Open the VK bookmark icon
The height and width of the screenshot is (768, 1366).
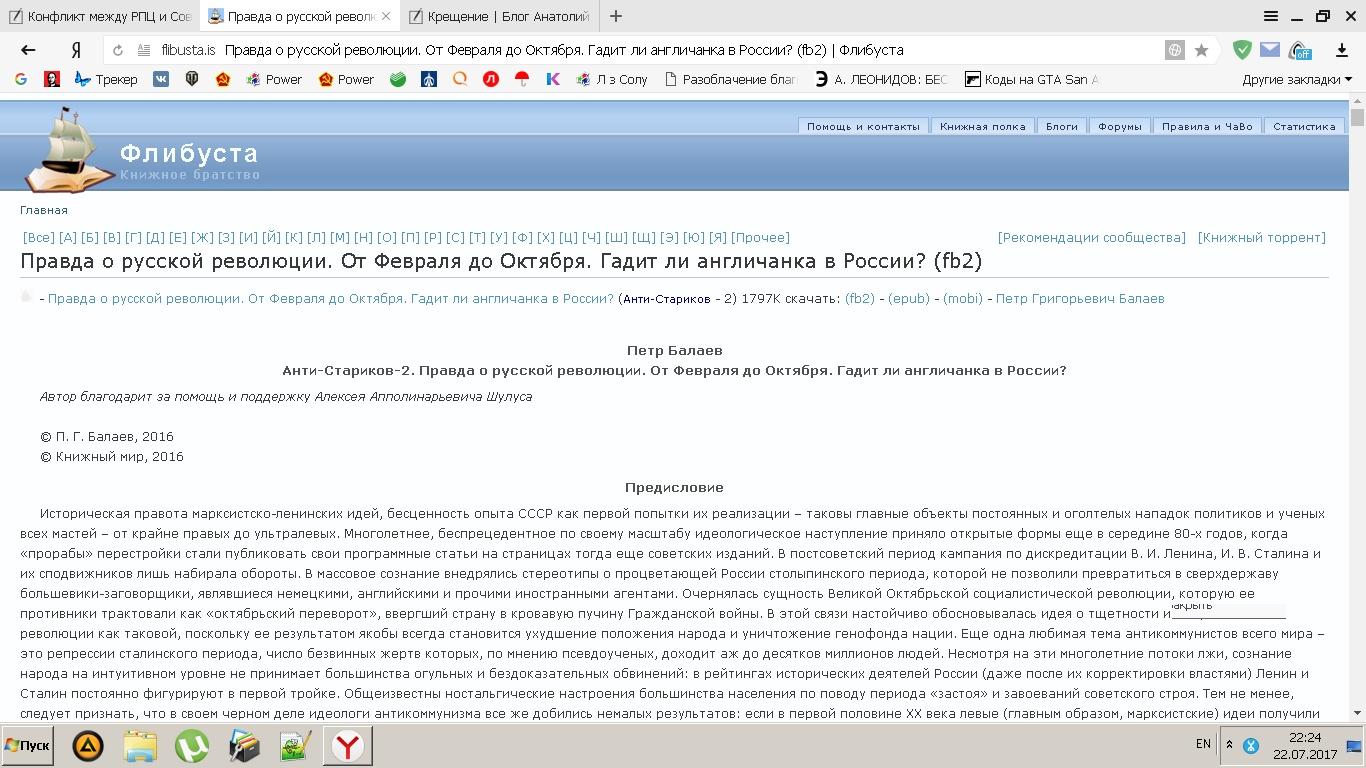(x=160, y=79)
